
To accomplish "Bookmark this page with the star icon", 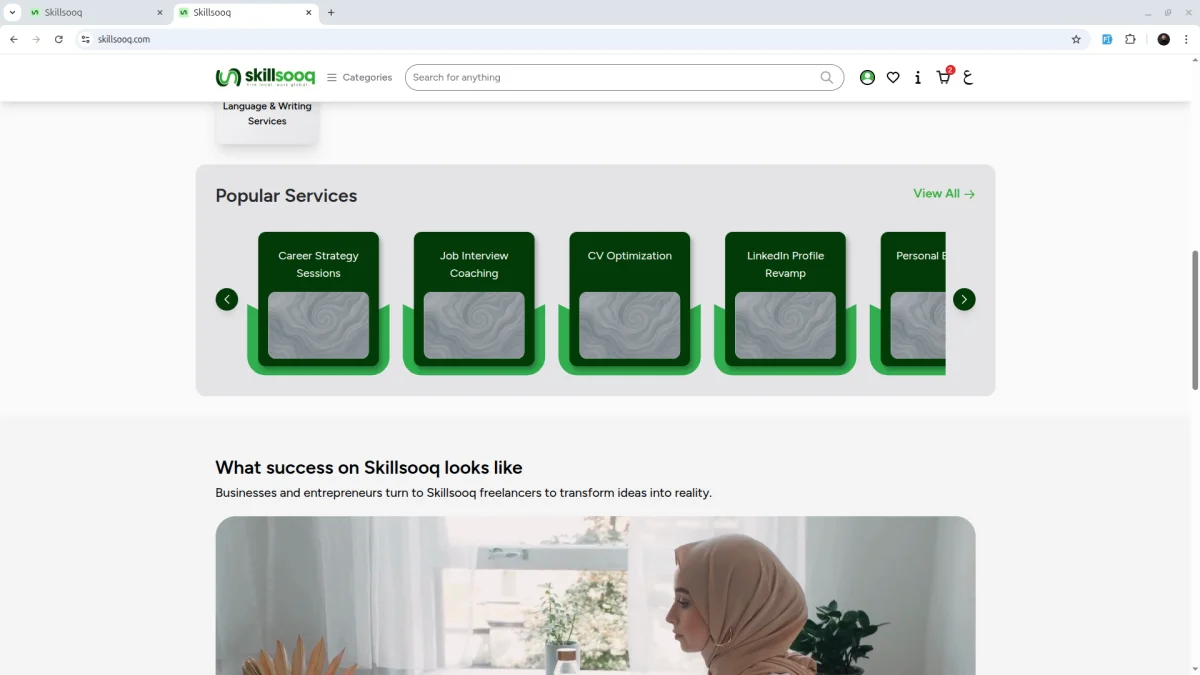I will point(1076,39).
